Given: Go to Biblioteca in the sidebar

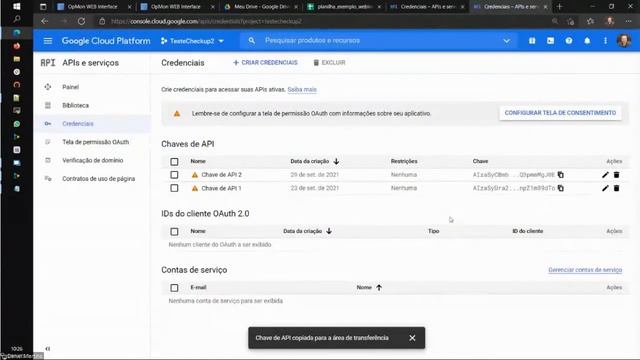Looking at the screenshot, I should 76,105.
